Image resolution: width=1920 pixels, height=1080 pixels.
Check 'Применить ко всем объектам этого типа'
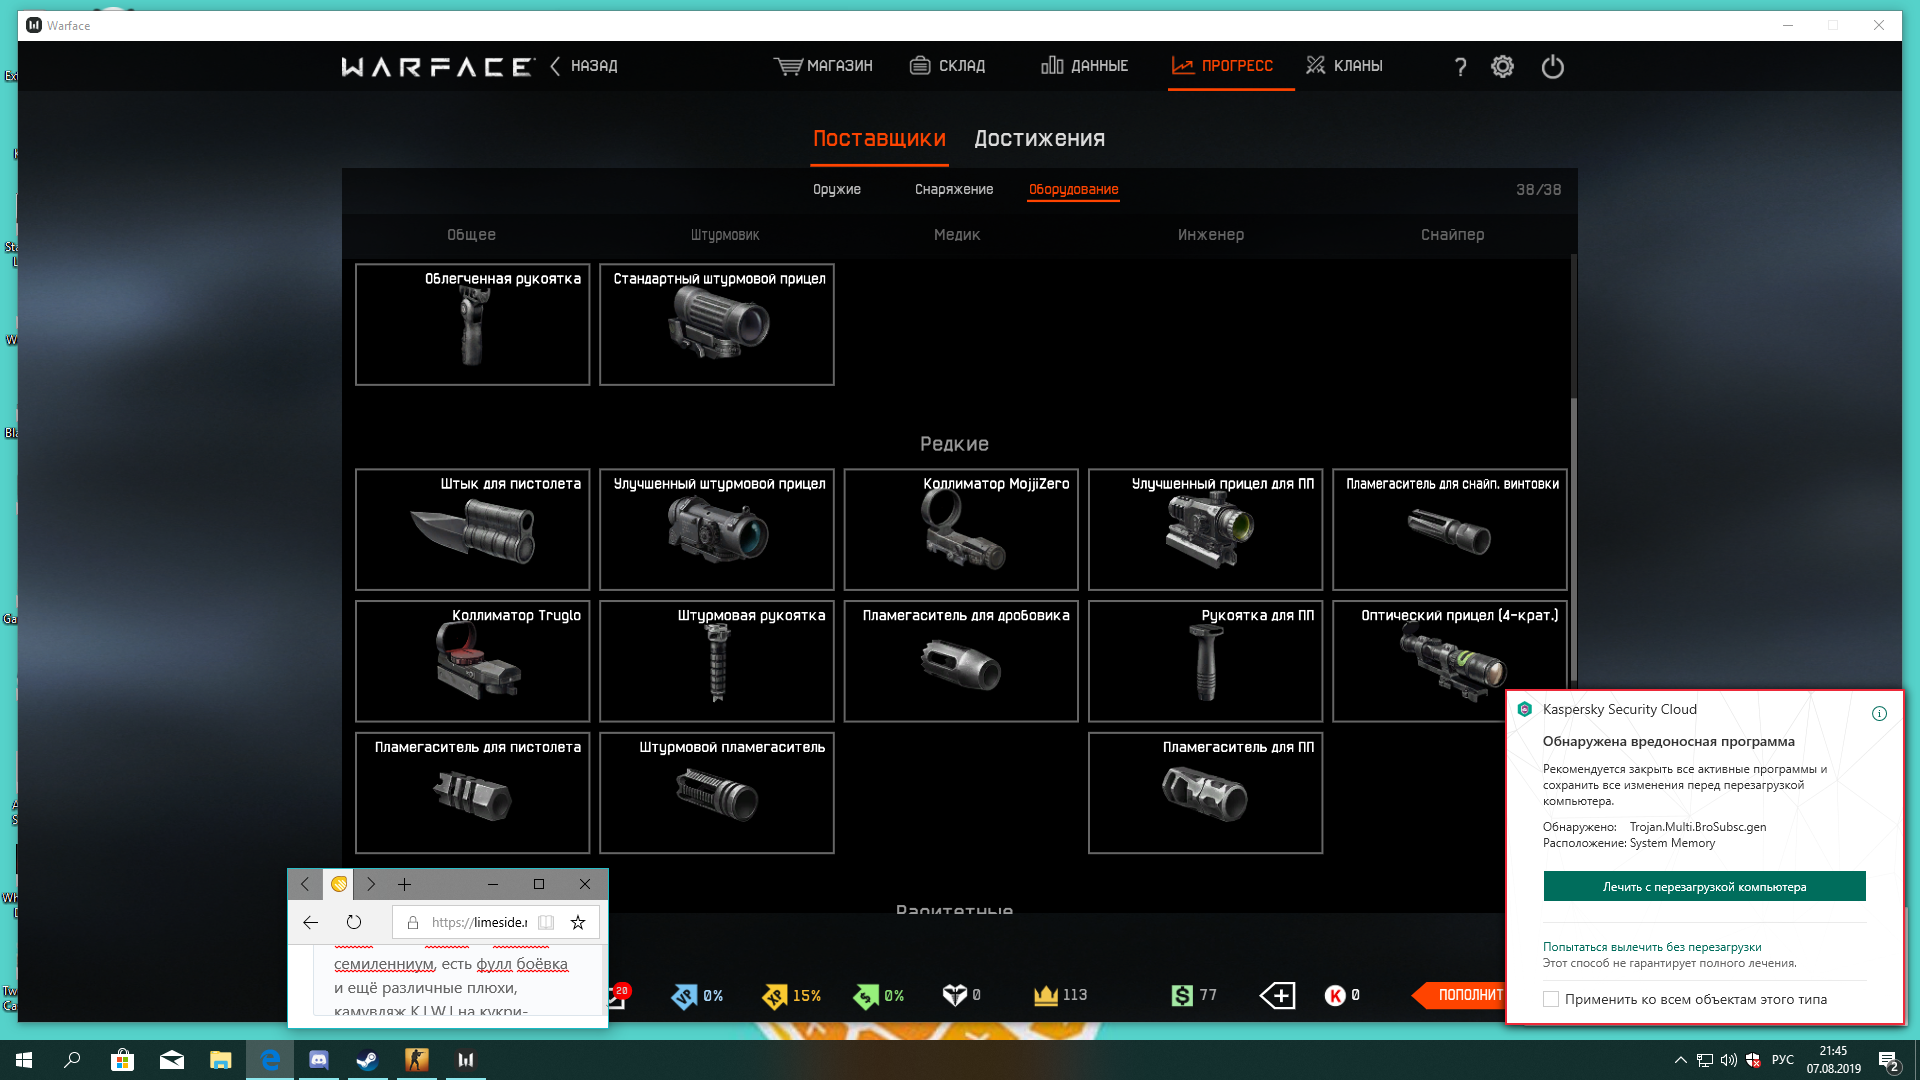point(1551,999)
